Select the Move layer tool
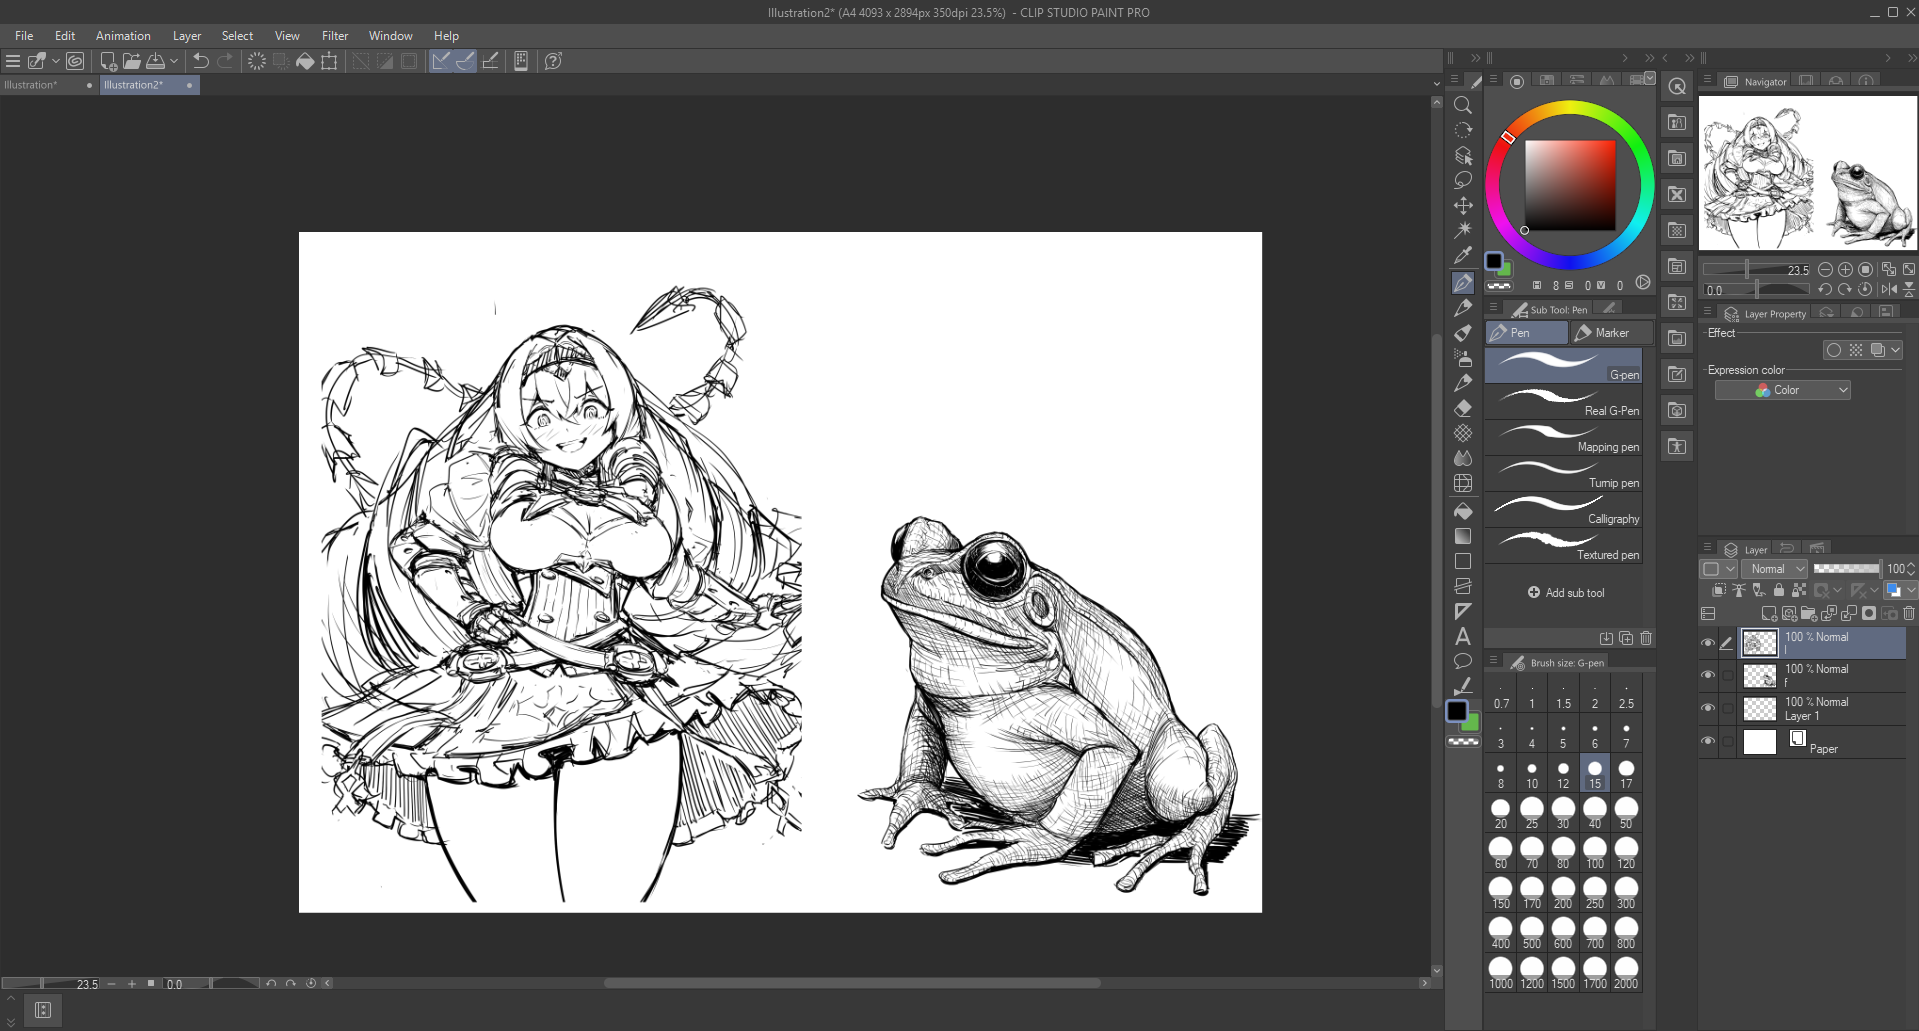The height and width of the screenshot is (1031, 1919). (x=1463, y=205)
